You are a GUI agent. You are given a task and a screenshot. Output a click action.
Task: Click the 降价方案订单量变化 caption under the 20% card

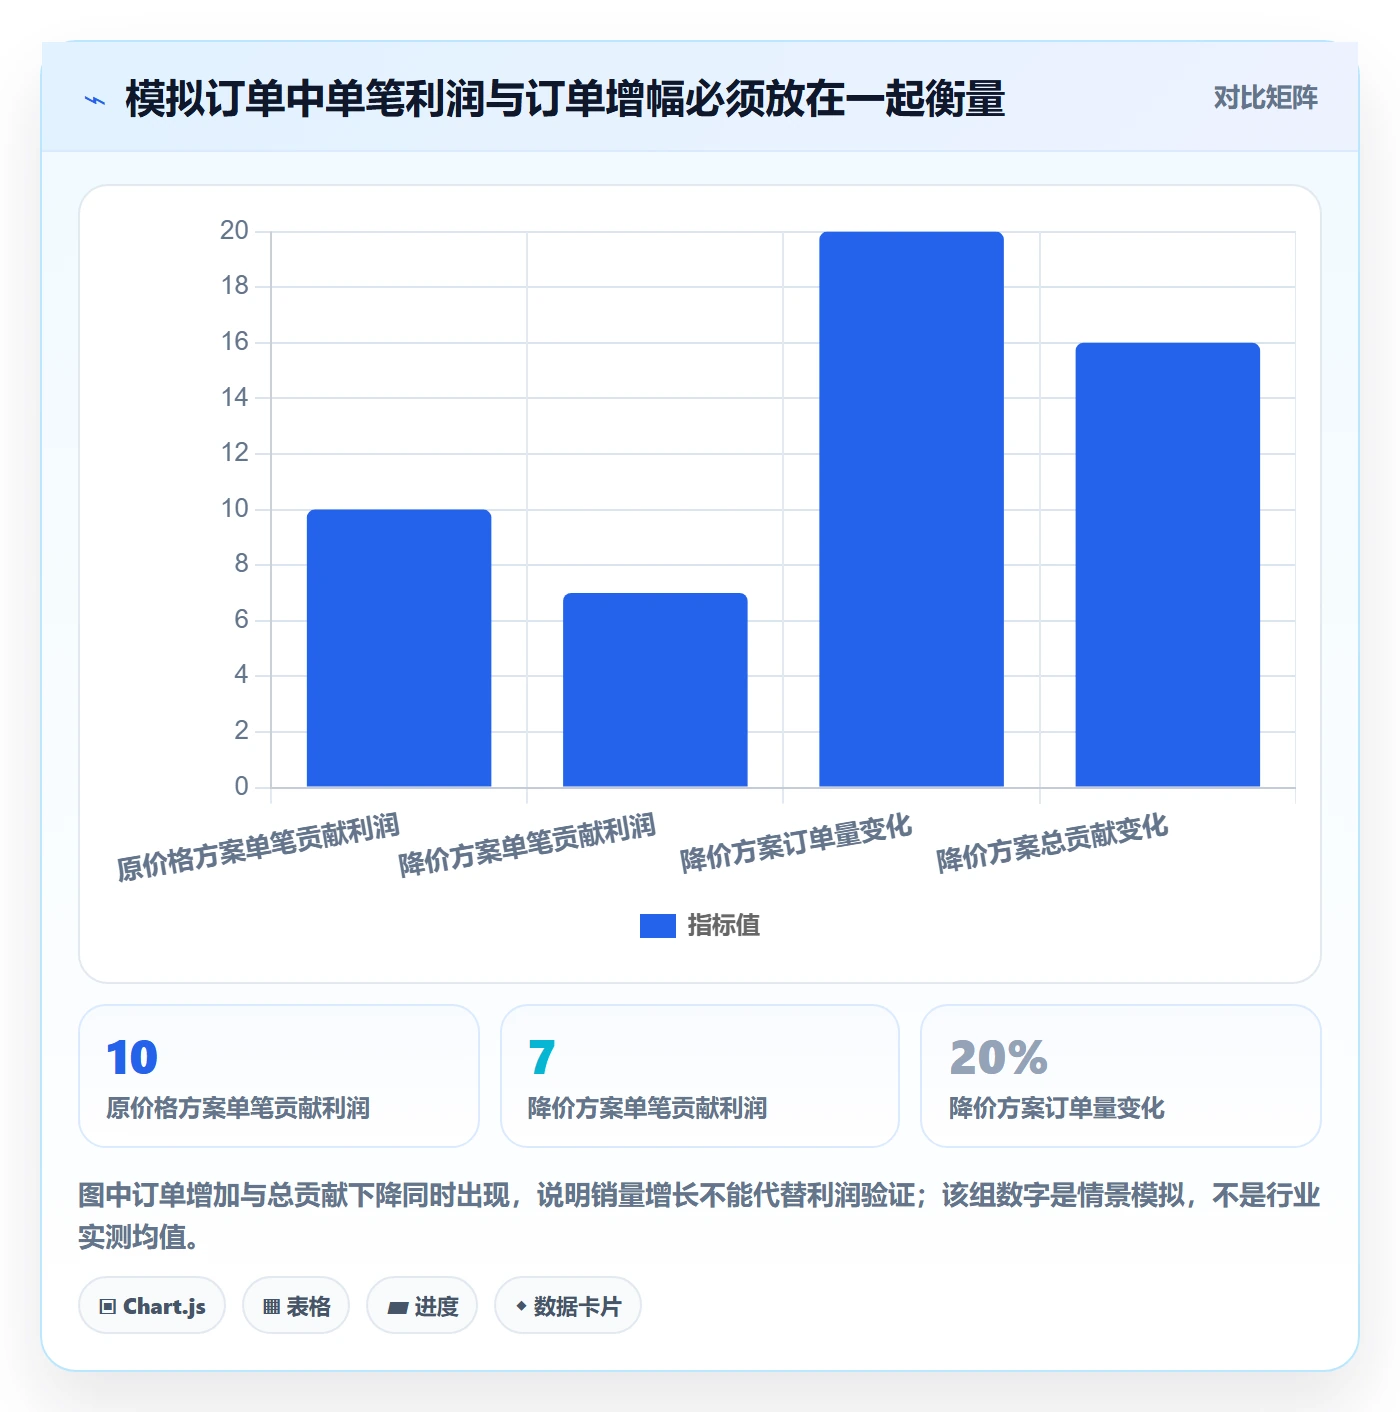click(x=1056, y=1108)
